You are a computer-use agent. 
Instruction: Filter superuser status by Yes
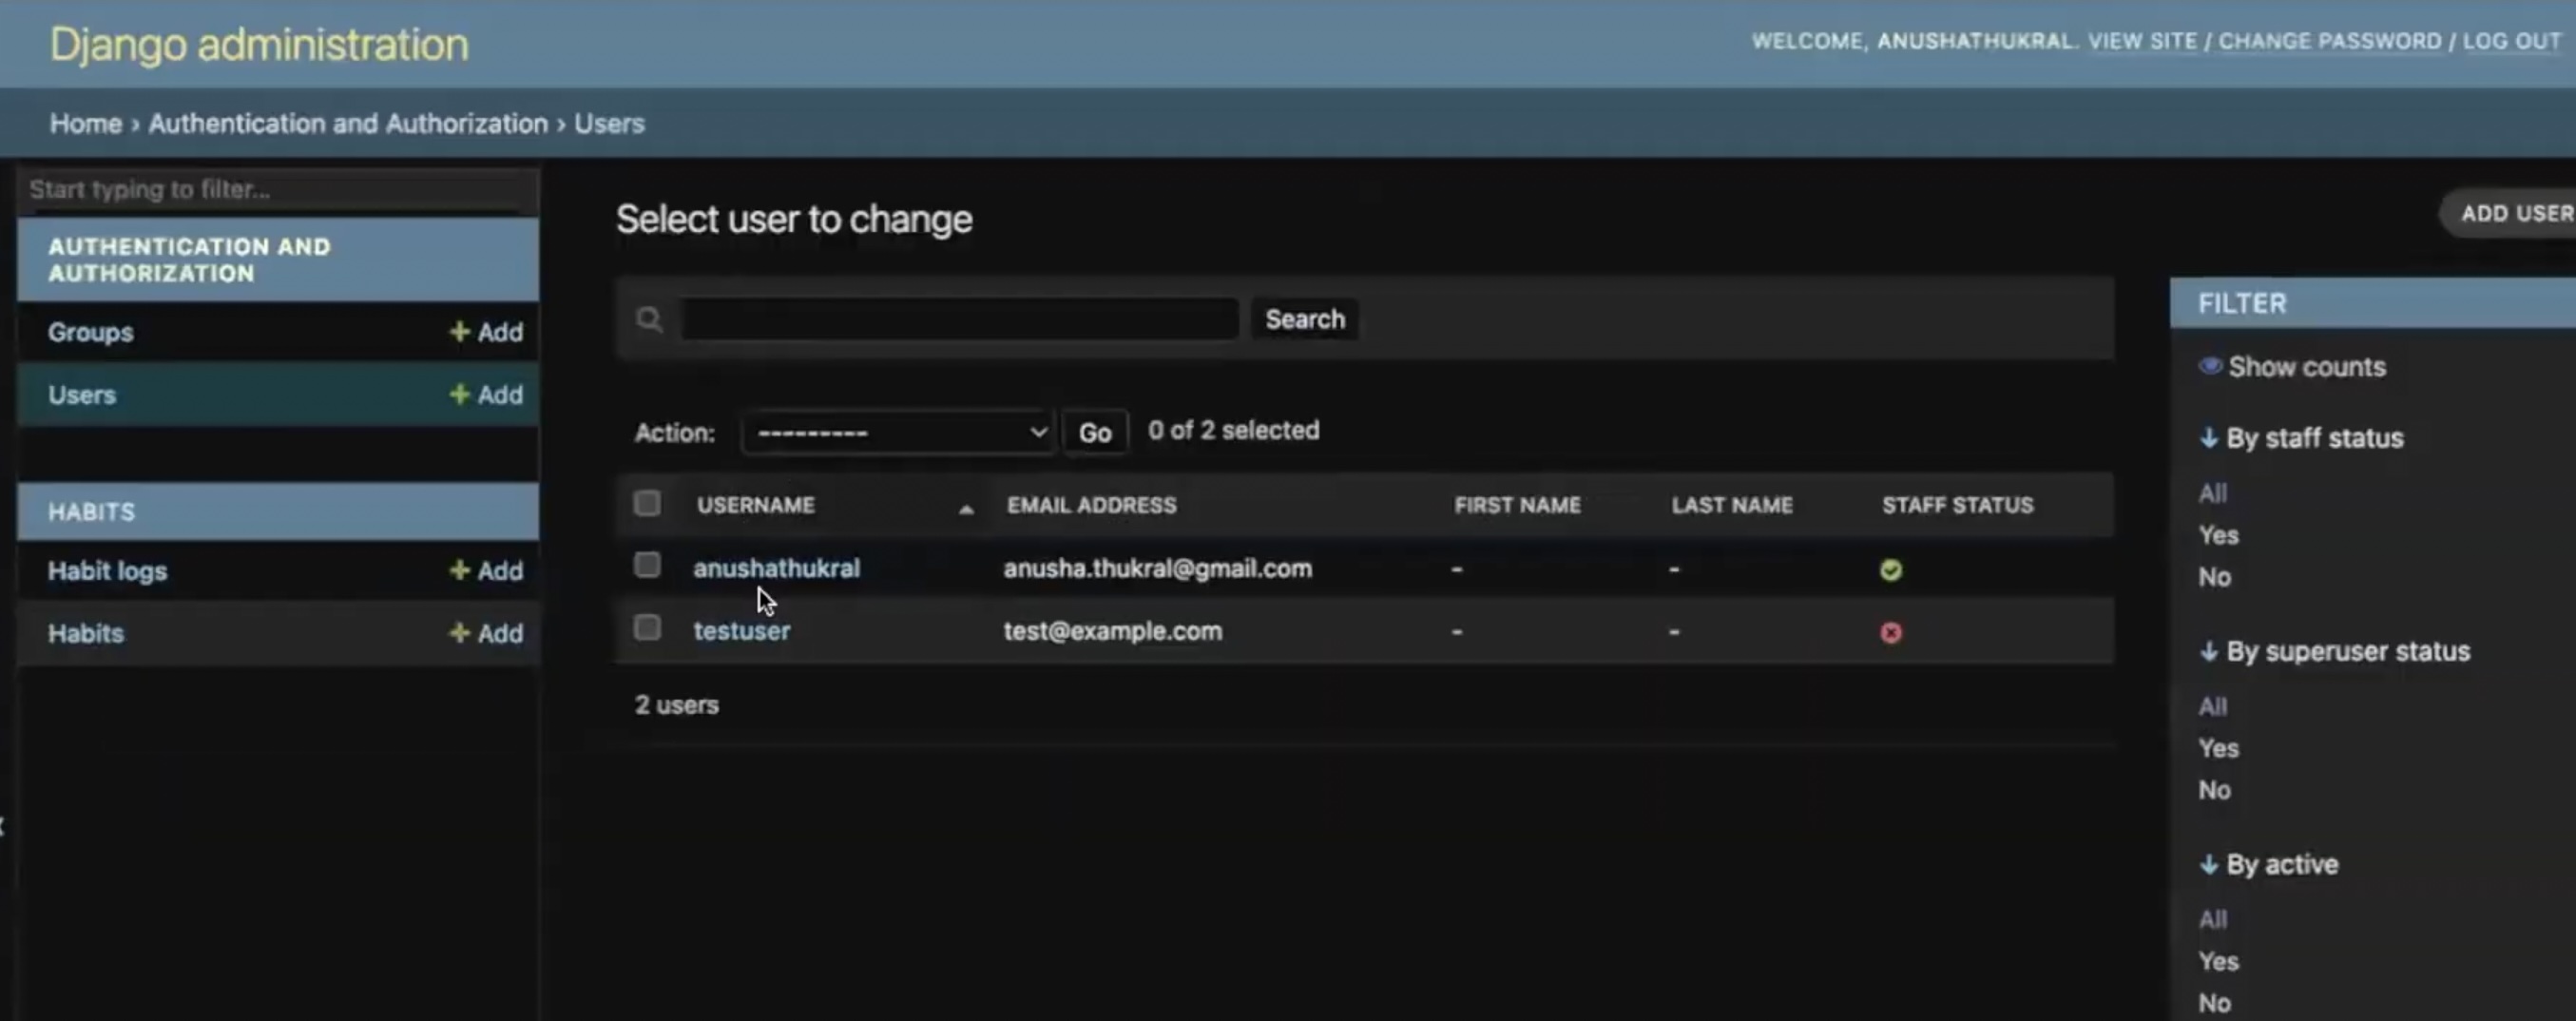point(2218,749)
